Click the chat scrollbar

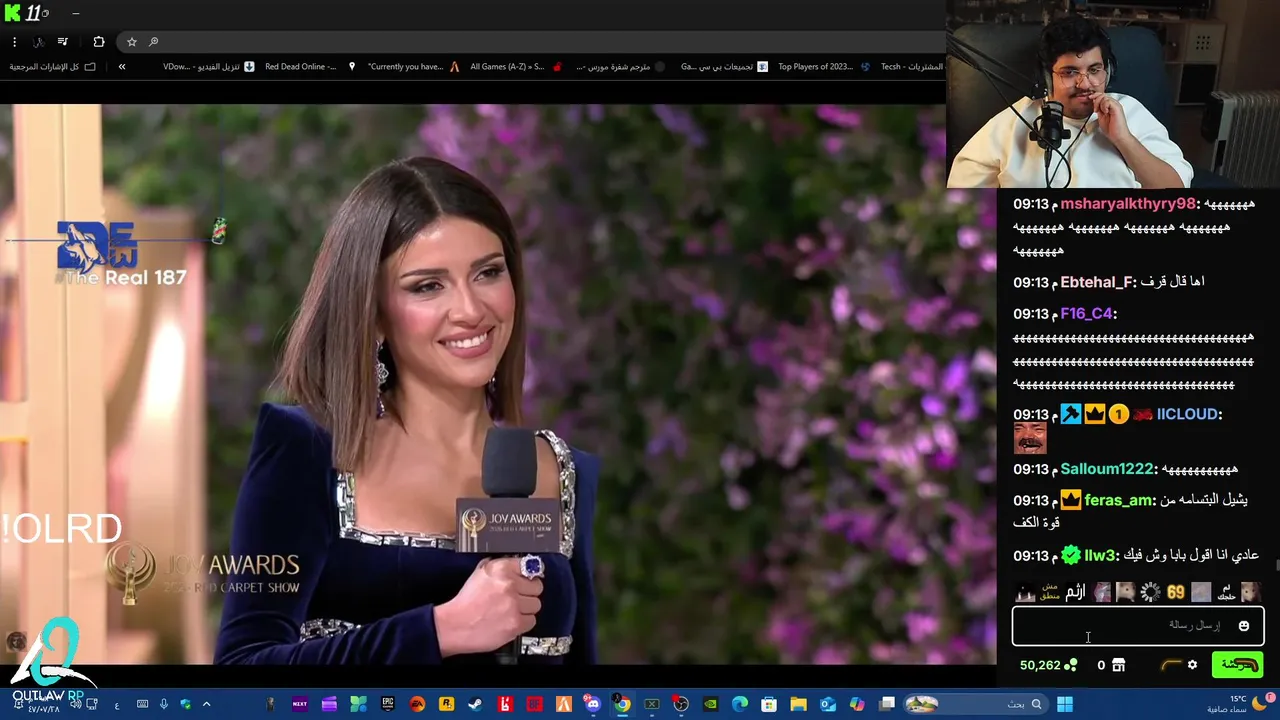(1276, 566)
